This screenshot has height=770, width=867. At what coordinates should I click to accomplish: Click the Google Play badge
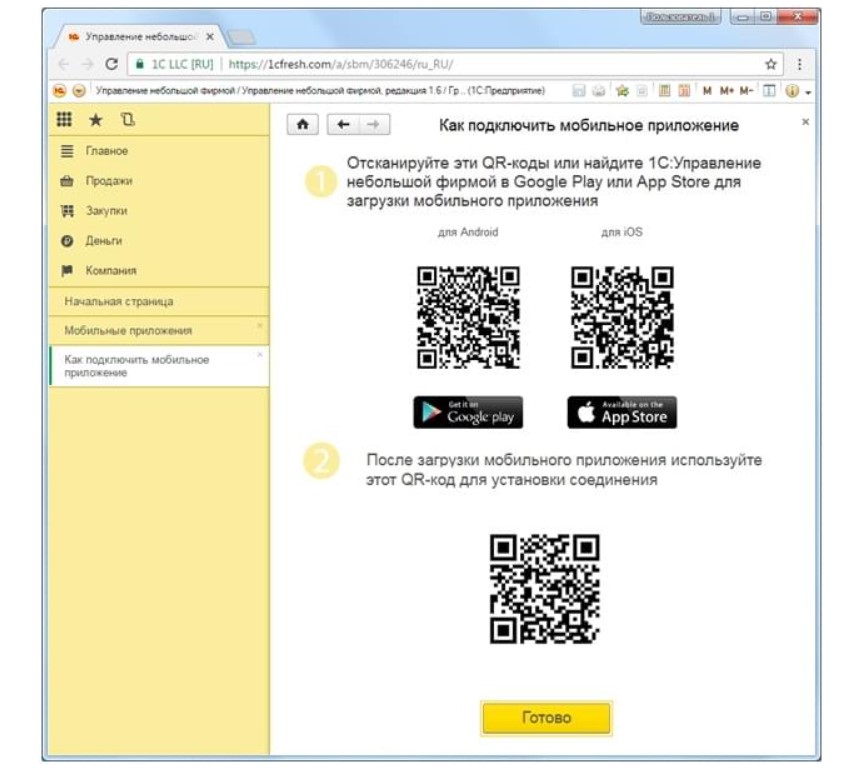coord(468,412)
